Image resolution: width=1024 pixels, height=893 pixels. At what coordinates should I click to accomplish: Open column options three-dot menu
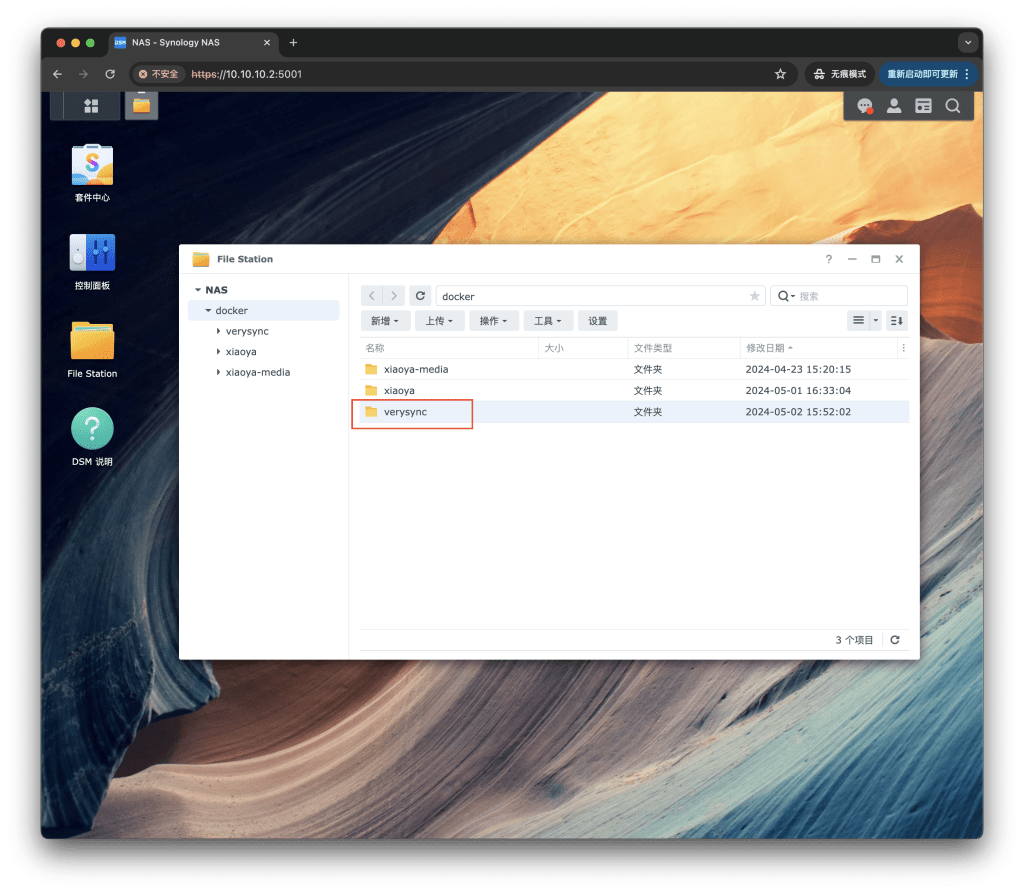[x=903, y=348]
